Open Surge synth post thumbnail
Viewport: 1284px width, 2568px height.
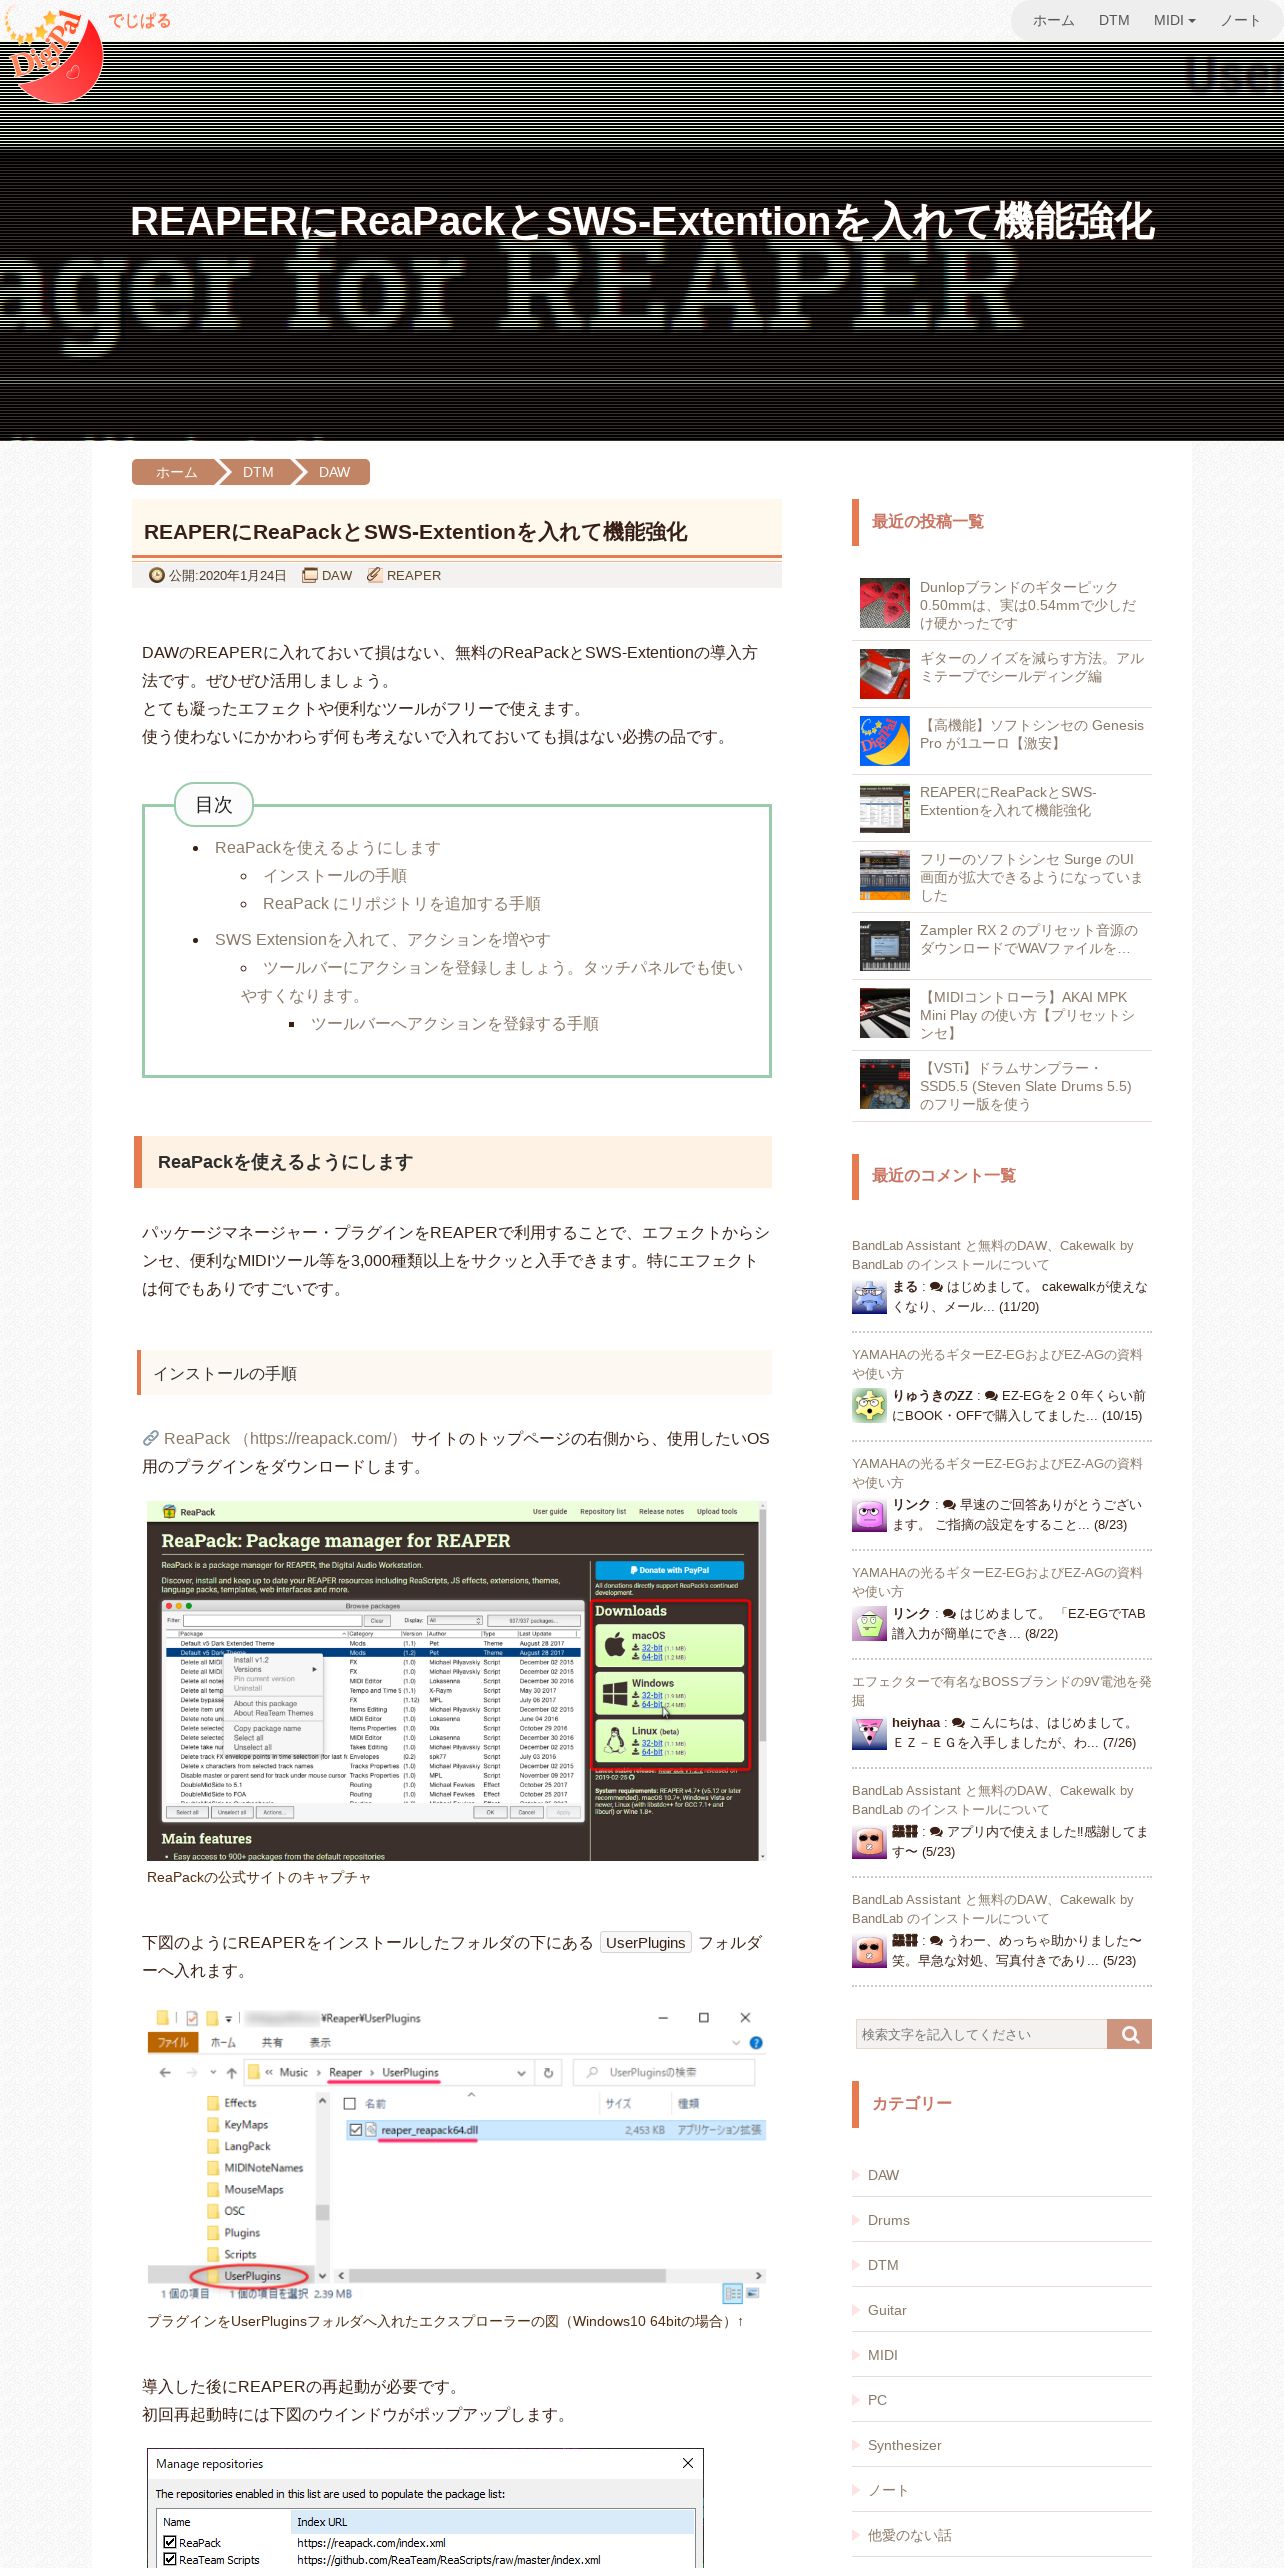[x=885, y=875]
